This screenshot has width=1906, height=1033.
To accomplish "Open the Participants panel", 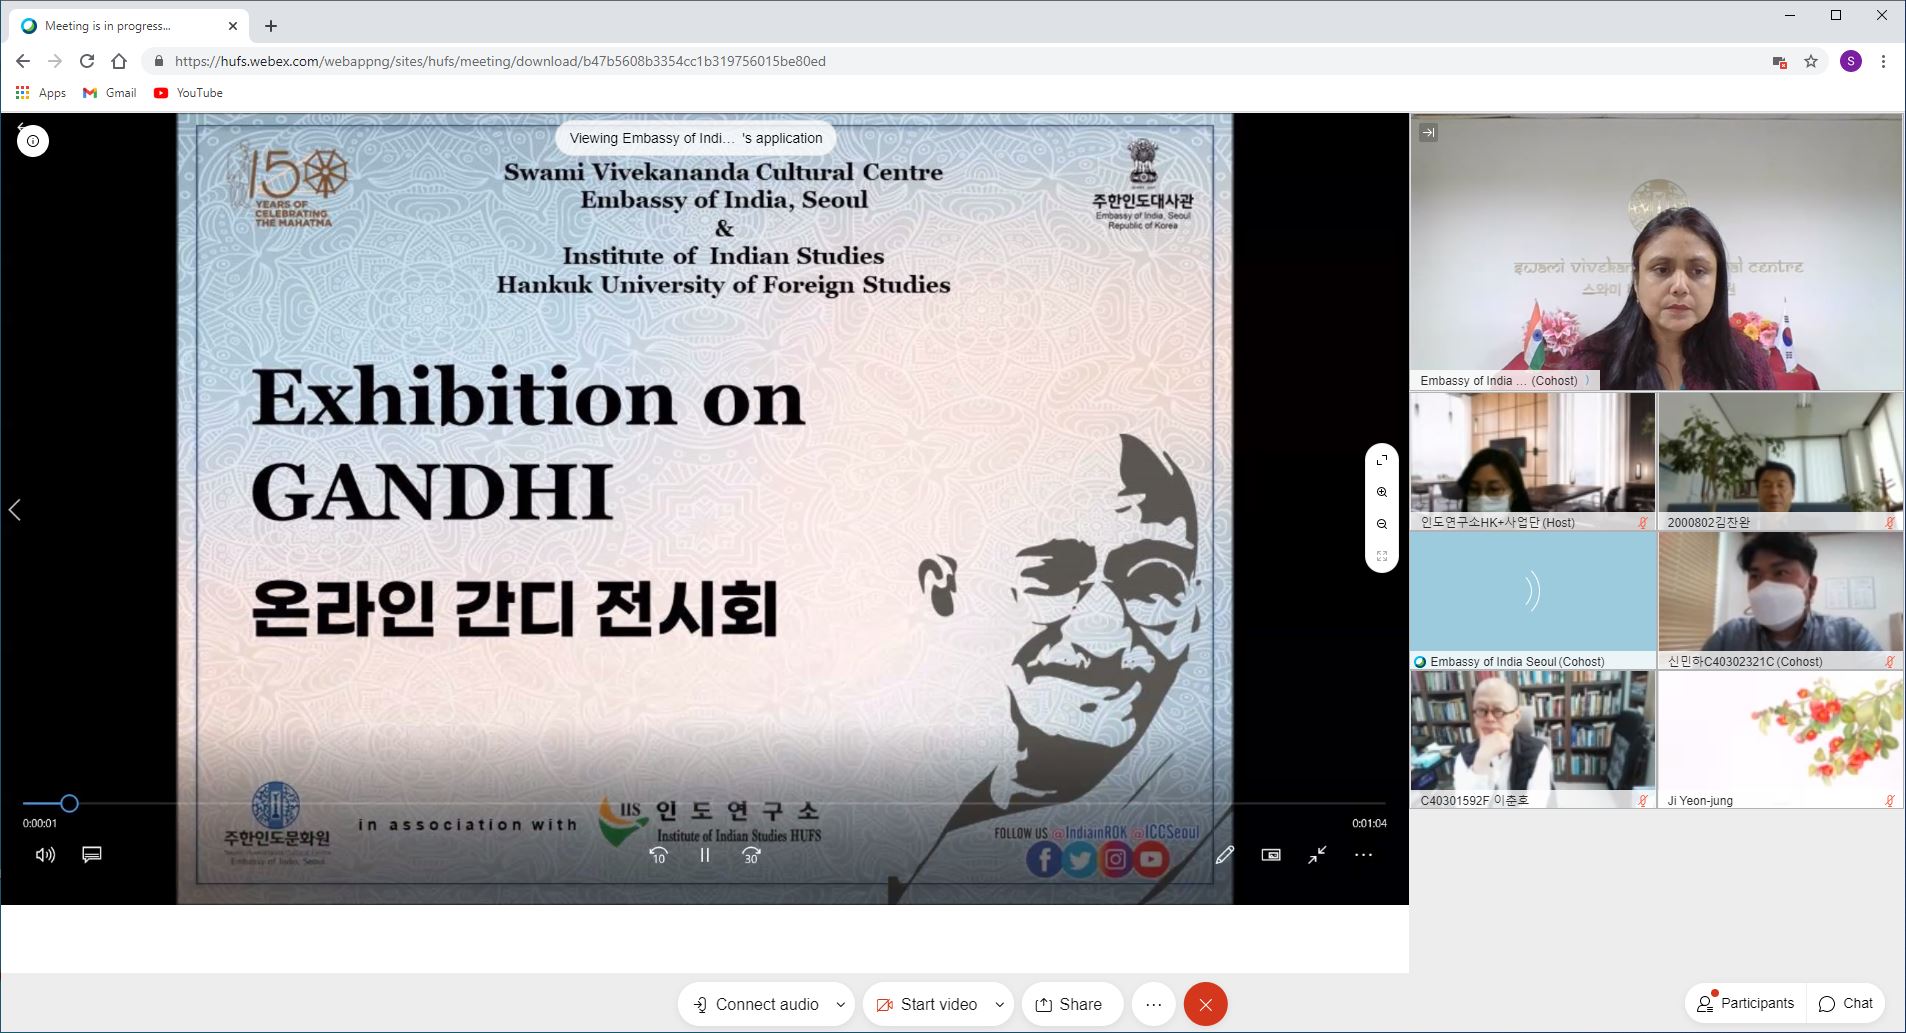I will pos(1746,1003).
